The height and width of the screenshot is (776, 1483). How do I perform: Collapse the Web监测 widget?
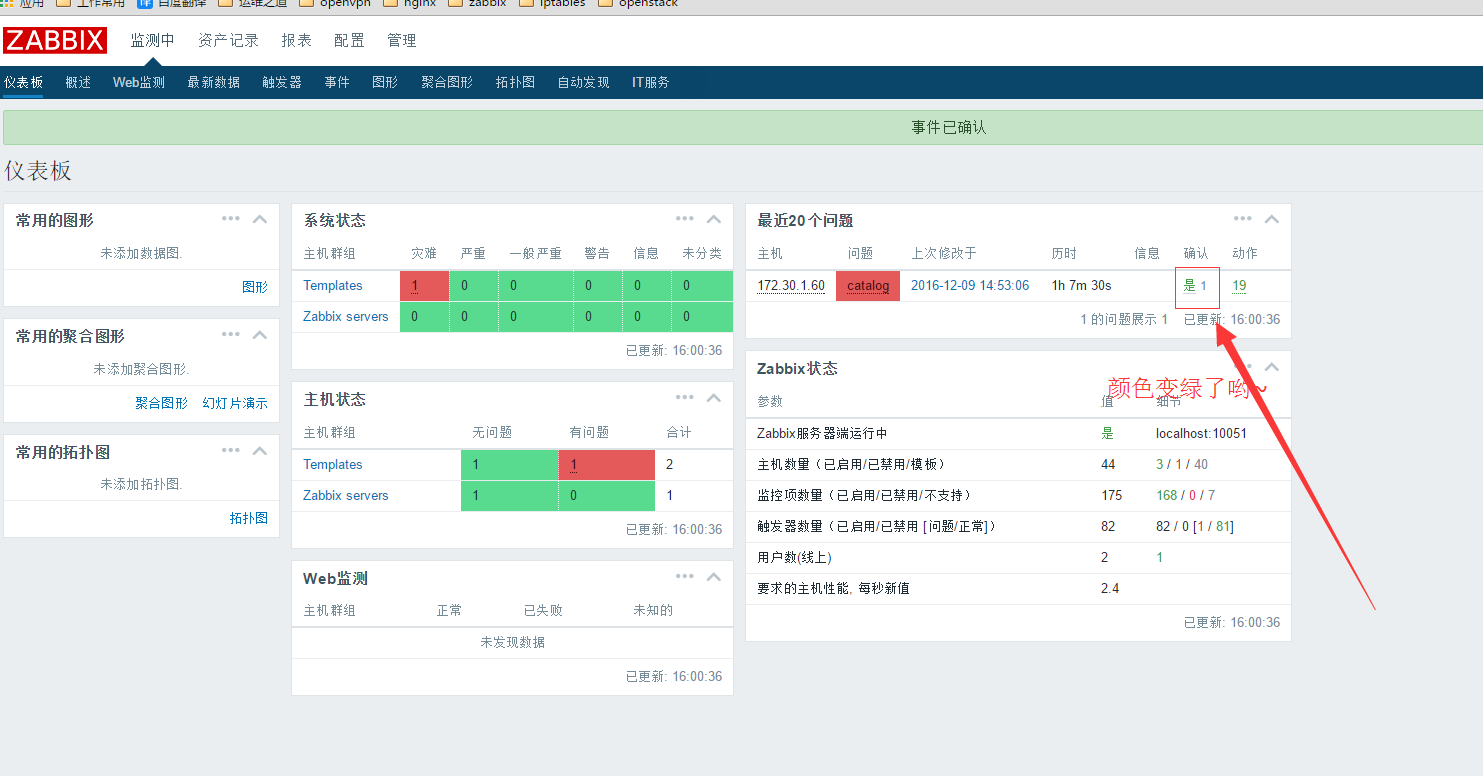(714, 577)
